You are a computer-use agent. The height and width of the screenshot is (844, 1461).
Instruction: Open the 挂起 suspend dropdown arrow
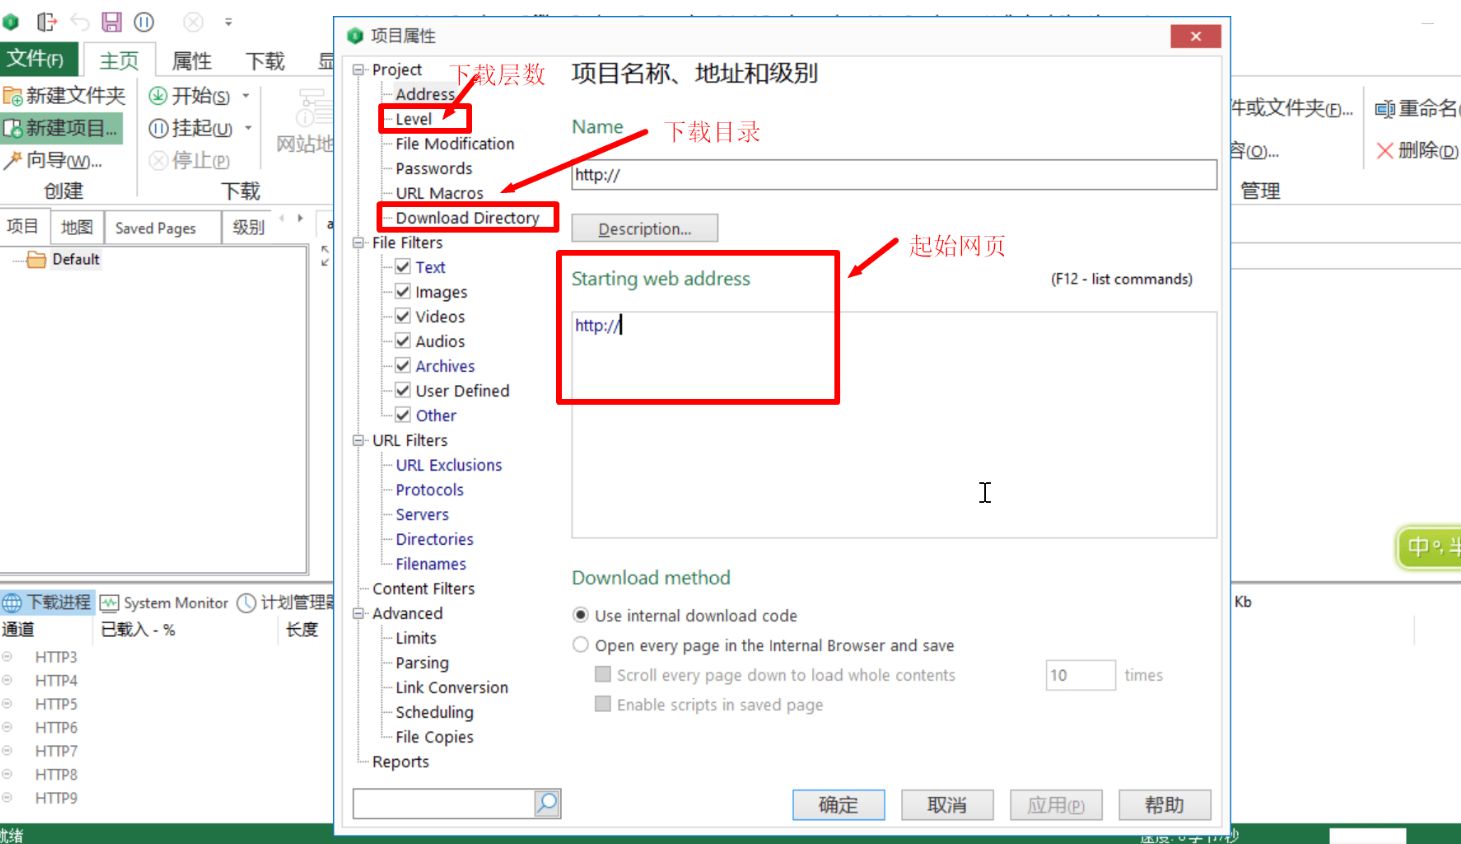[248, 128]
